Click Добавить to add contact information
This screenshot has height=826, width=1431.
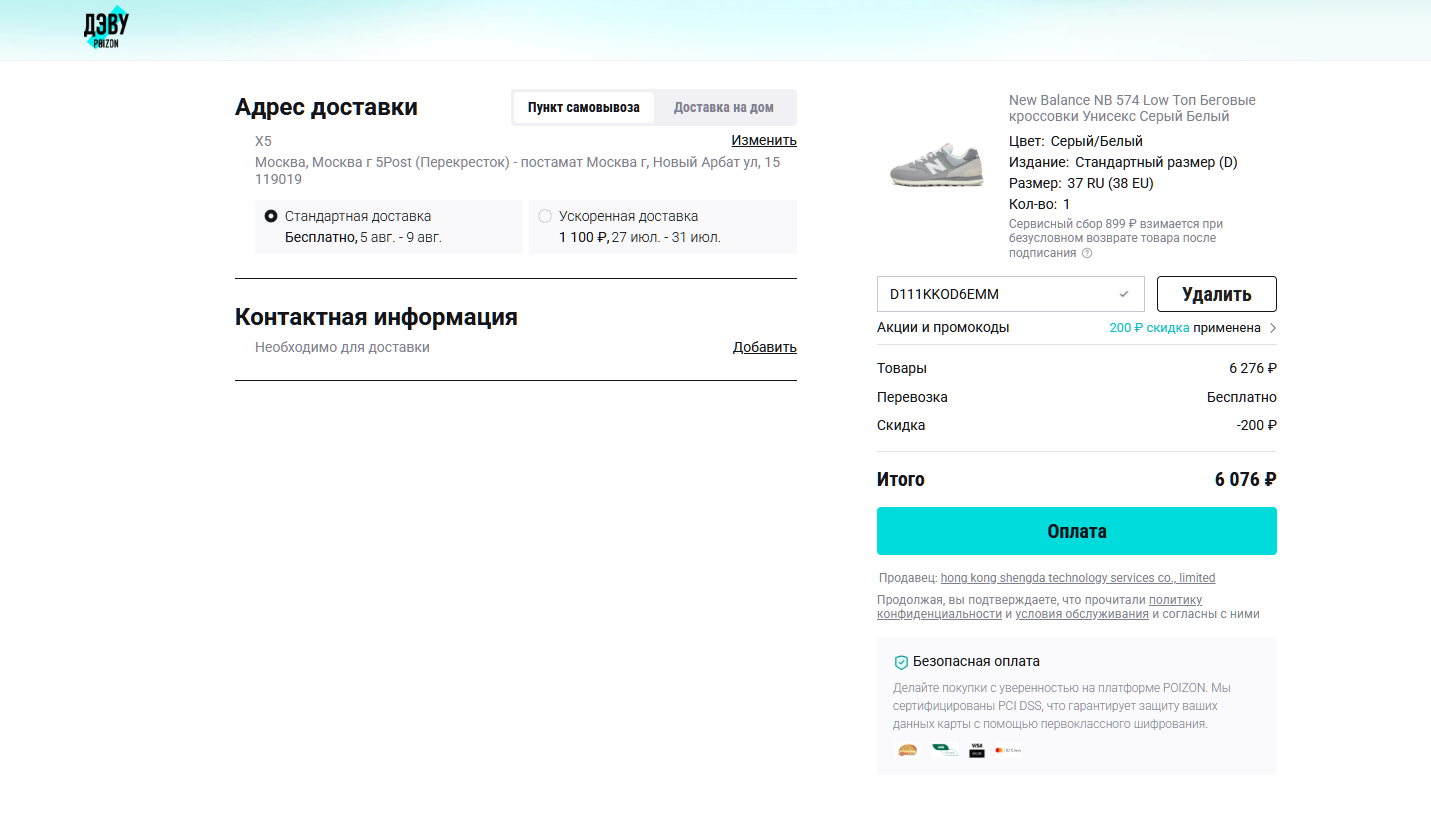tap(765, 347)
